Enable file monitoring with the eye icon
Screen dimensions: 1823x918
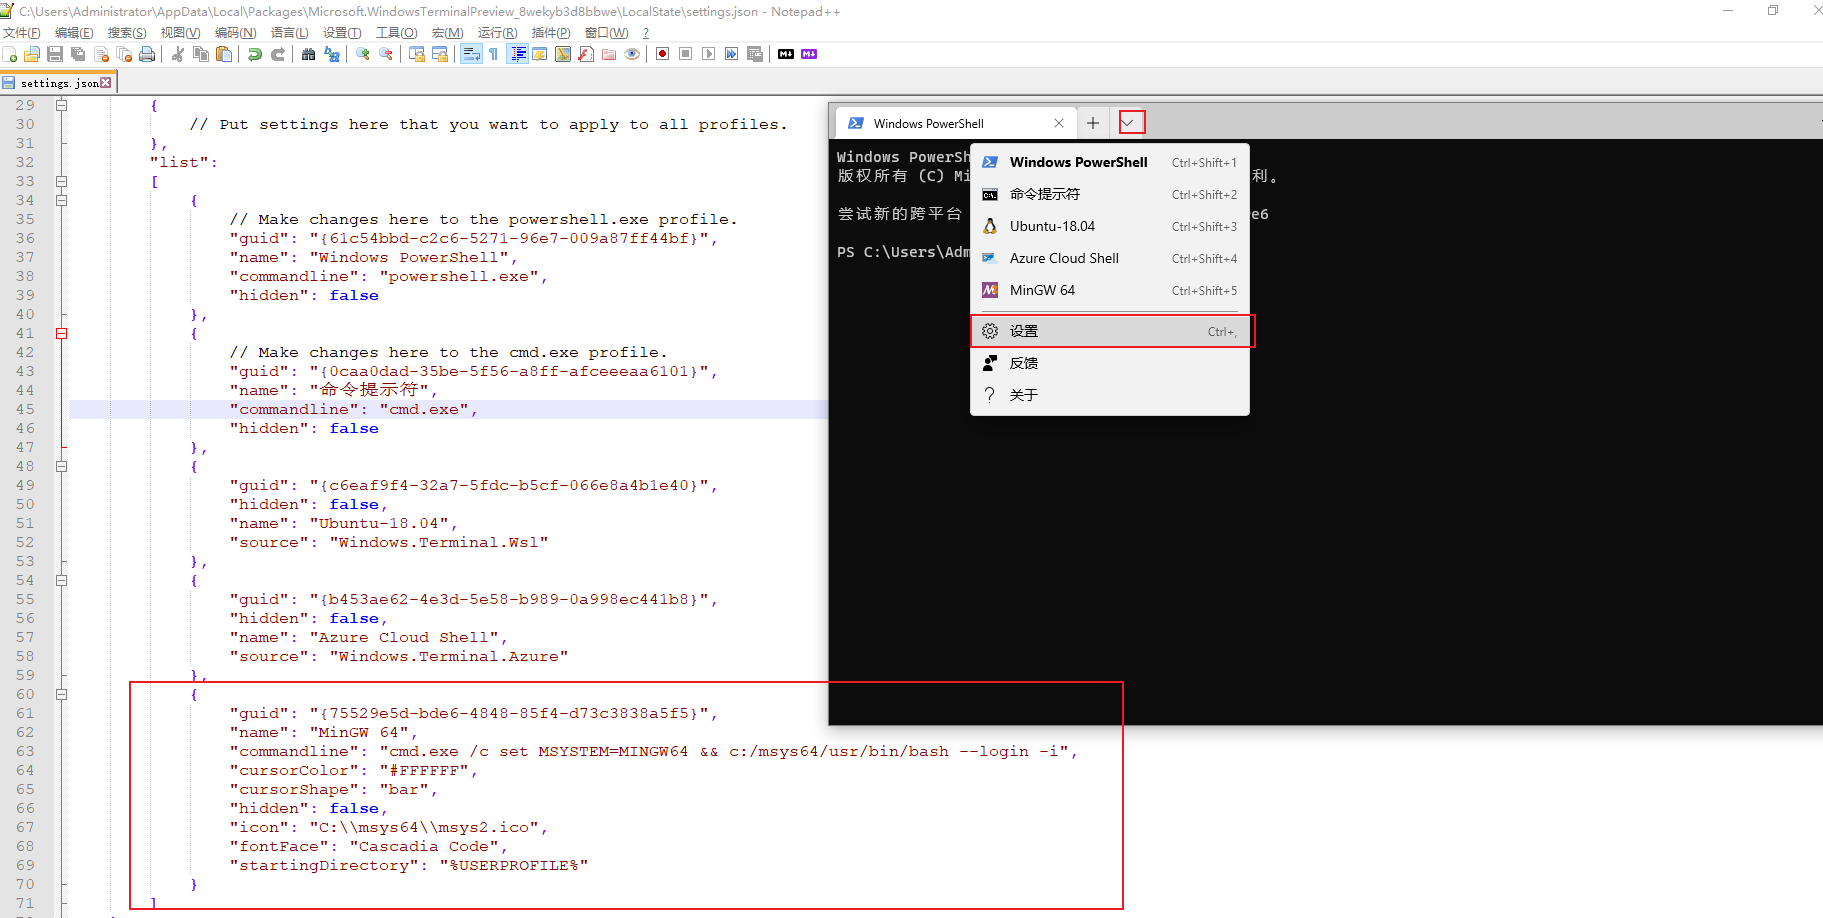(x=632, y=54)
